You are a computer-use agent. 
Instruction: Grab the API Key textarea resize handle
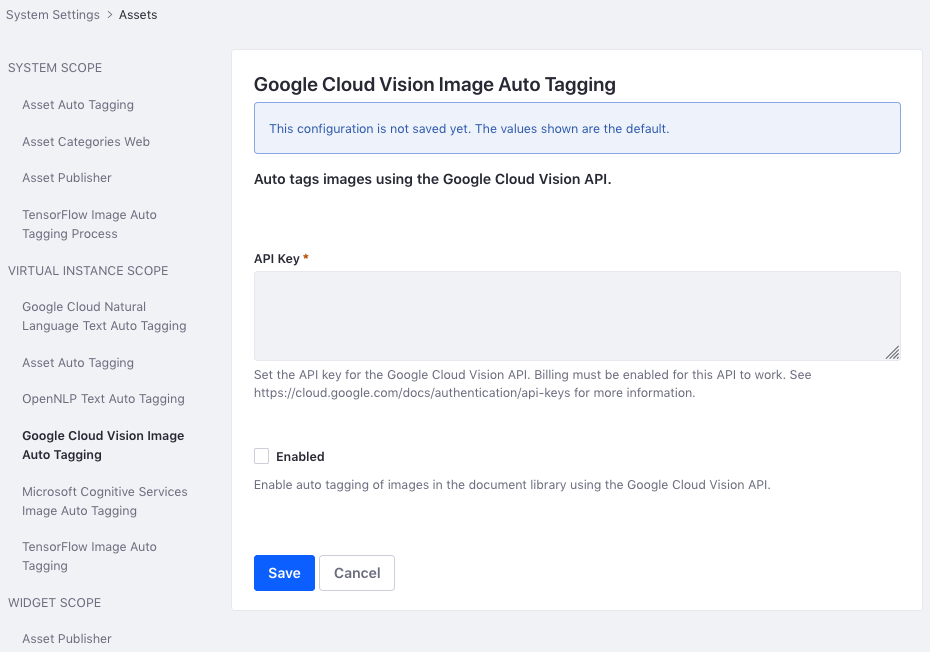[893, 353]
